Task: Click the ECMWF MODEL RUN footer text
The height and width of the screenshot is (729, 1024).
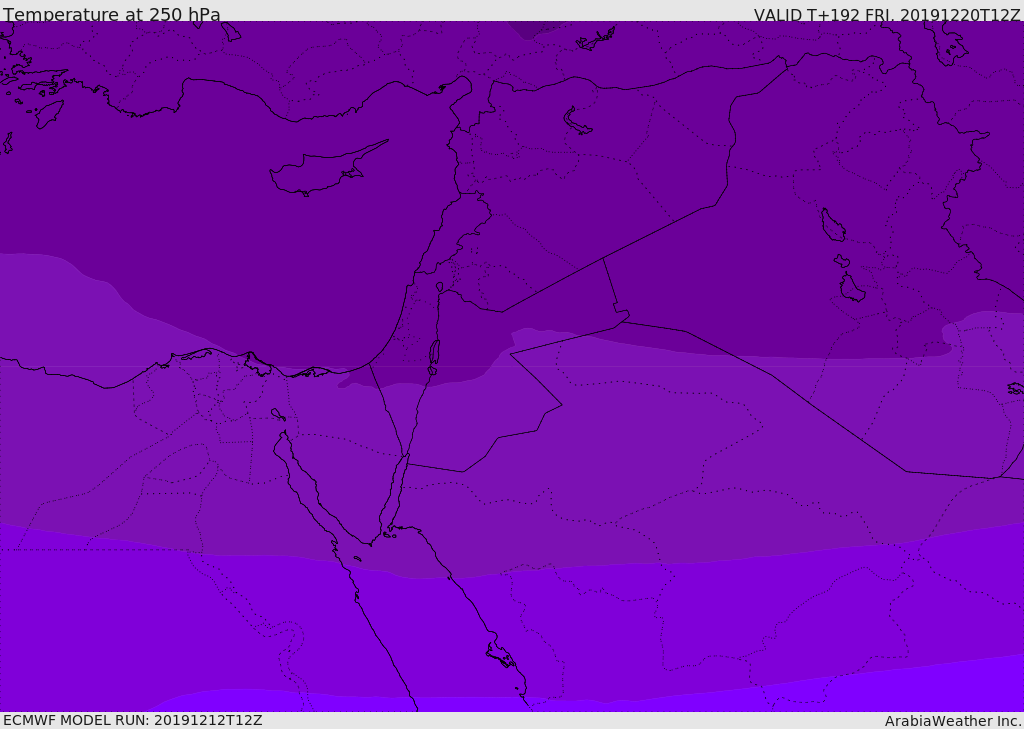Action: click(x=133, y=720)
